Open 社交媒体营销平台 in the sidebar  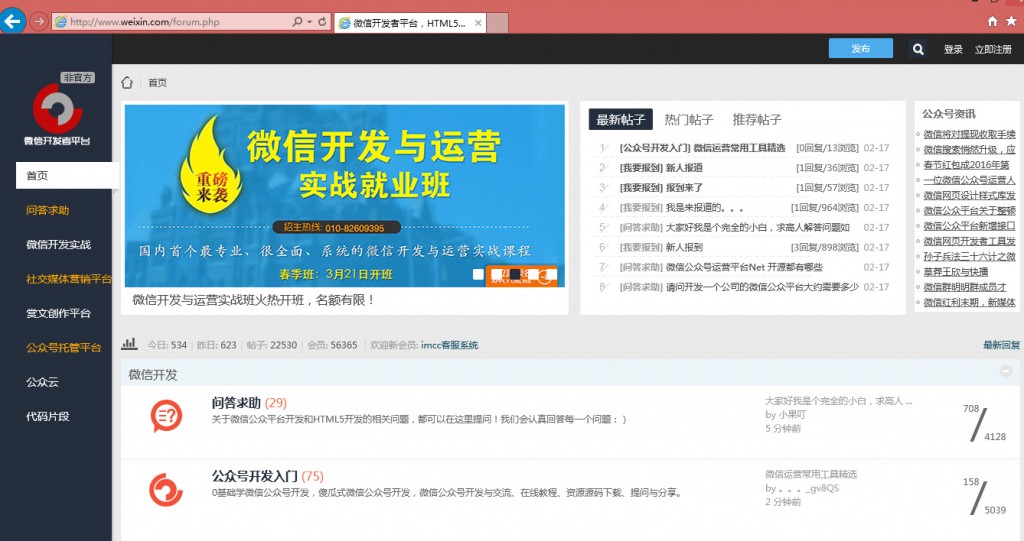point(69,279)
